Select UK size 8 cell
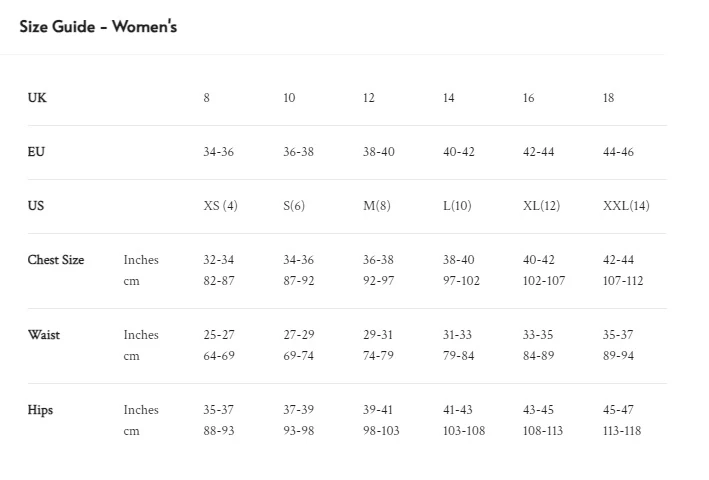Image resolution: width=709 pixels, height=480 pixels. point(207,98)
